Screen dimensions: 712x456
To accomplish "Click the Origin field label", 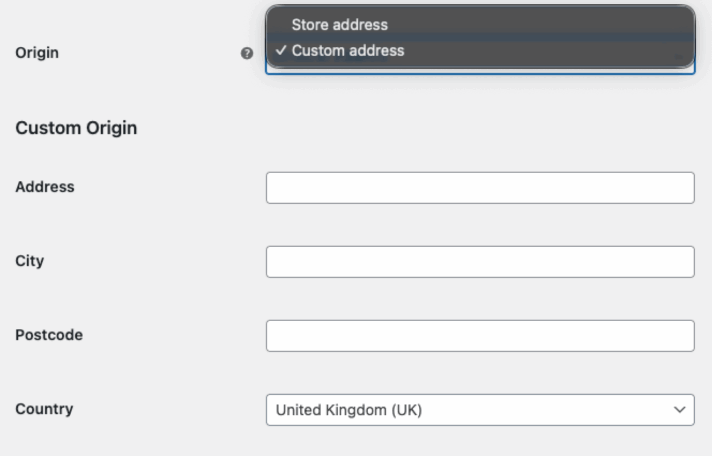I will 37,53.
